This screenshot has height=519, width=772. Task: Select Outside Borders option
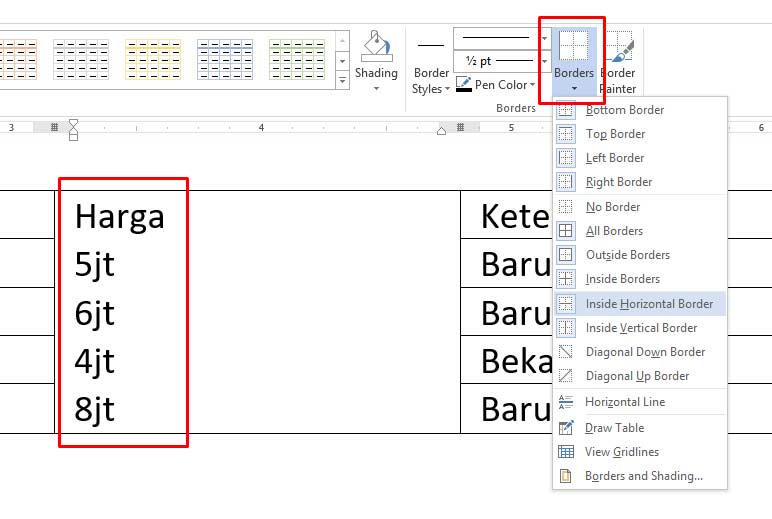click(640, 255)
